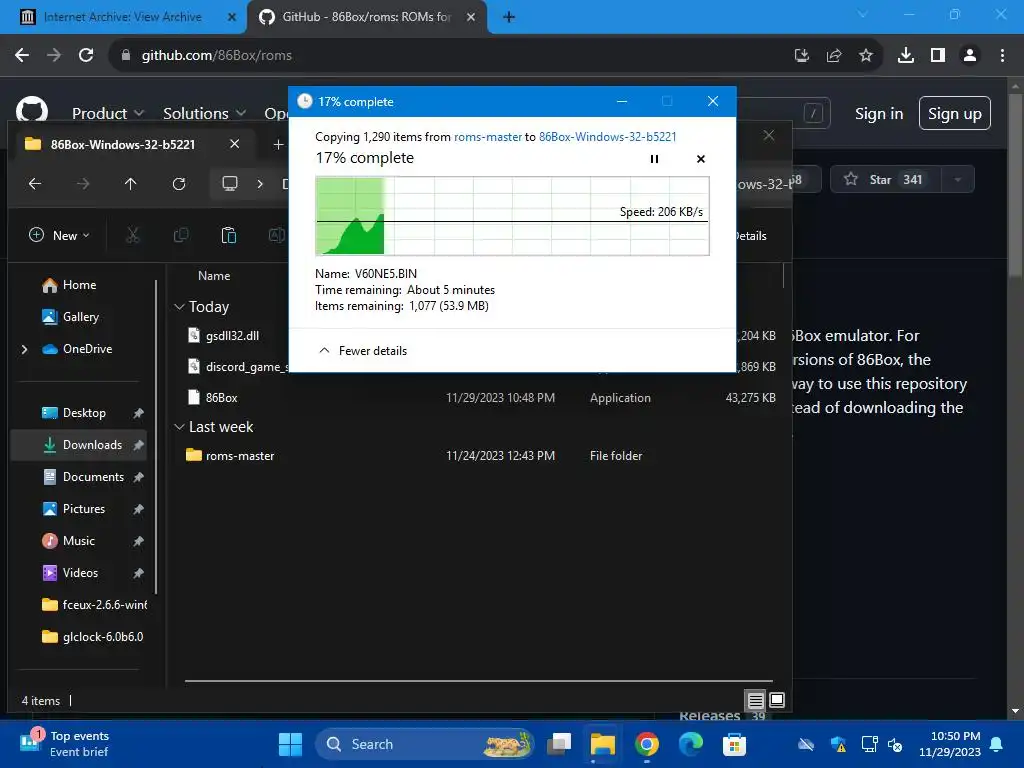This screenshot has height=768, width=1024.
Task: Open roms-master link in copy dialog
Action: 488,136
